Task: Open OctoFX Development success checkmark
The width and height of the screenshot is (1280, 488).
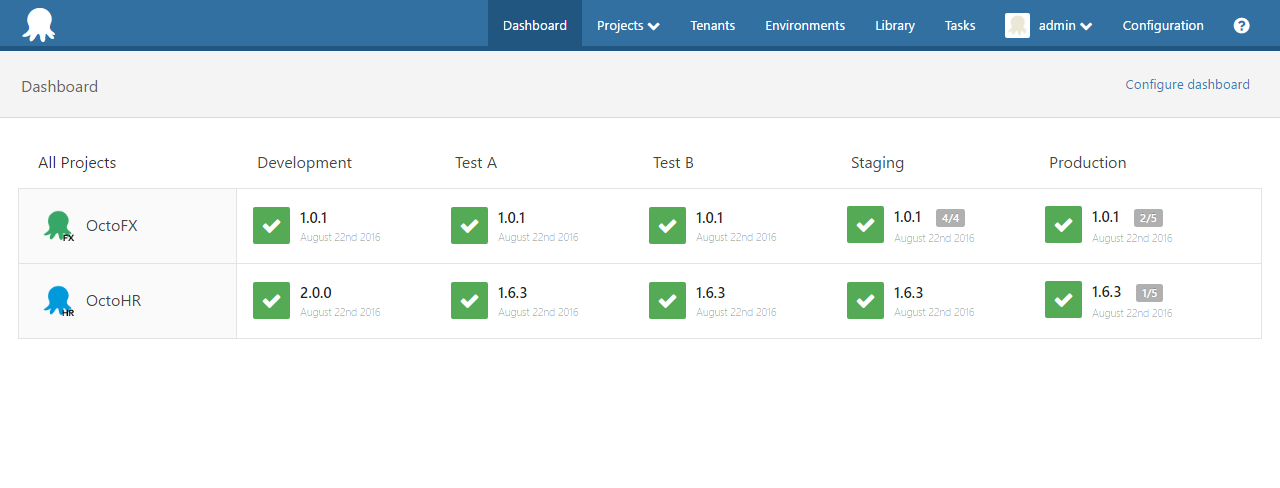Action: click(x=271, y=225)
